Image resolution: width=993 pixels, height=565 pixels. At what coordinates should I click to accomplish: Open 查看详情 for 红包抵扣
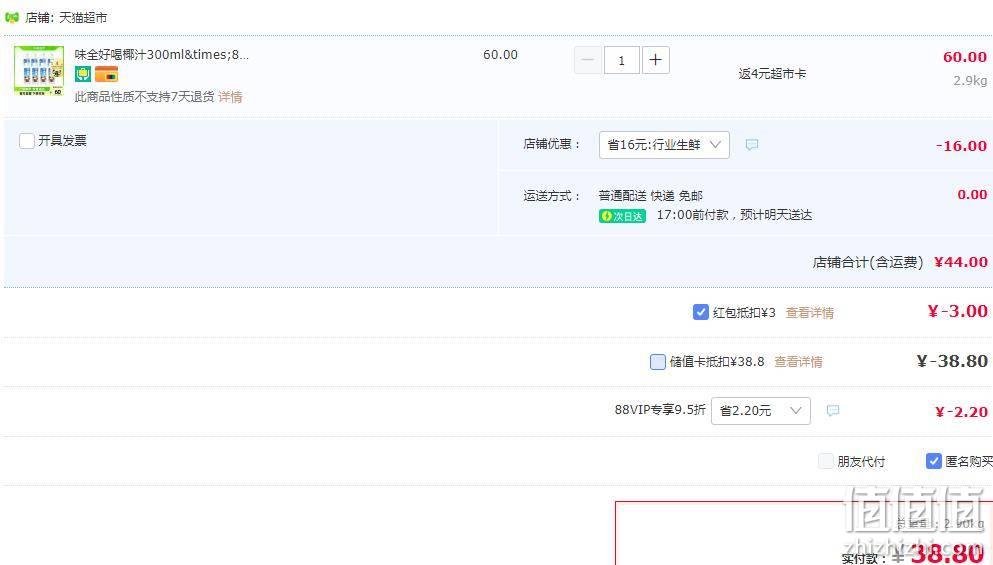click(809, 313)
